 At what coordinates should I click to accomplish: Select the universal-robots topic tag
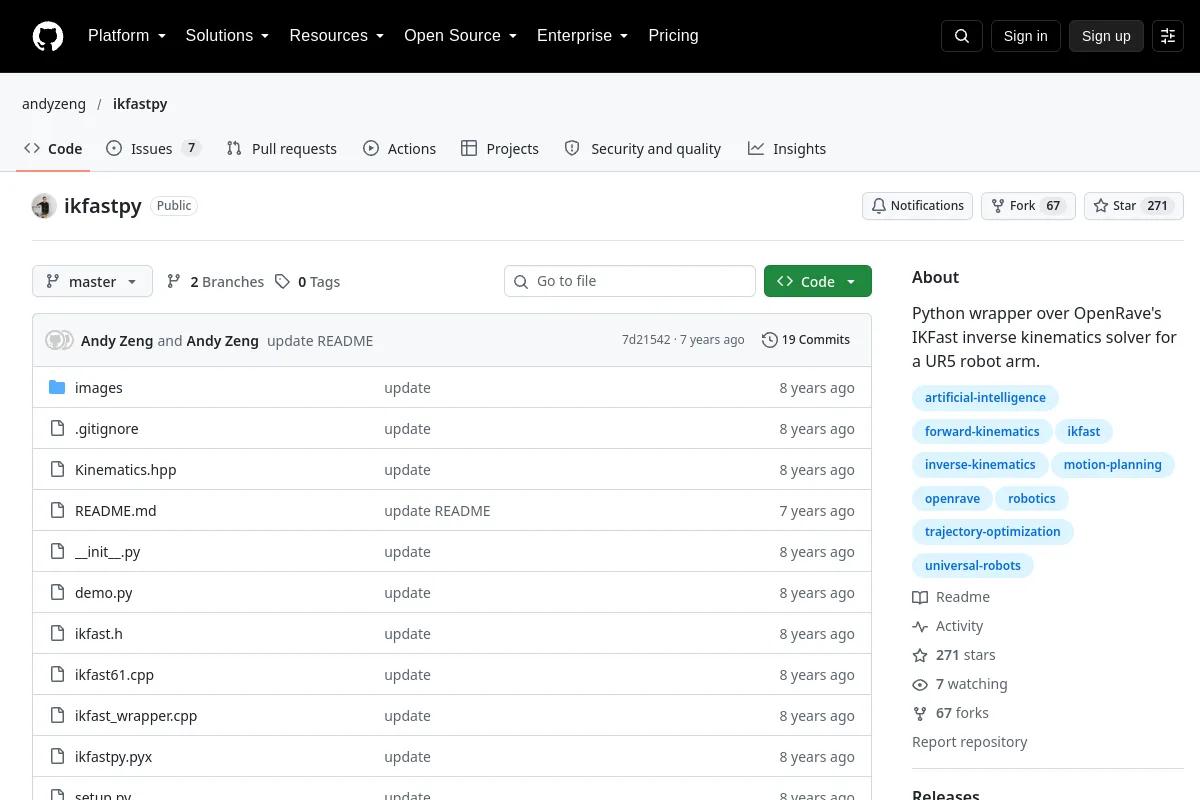click(973, 566)
